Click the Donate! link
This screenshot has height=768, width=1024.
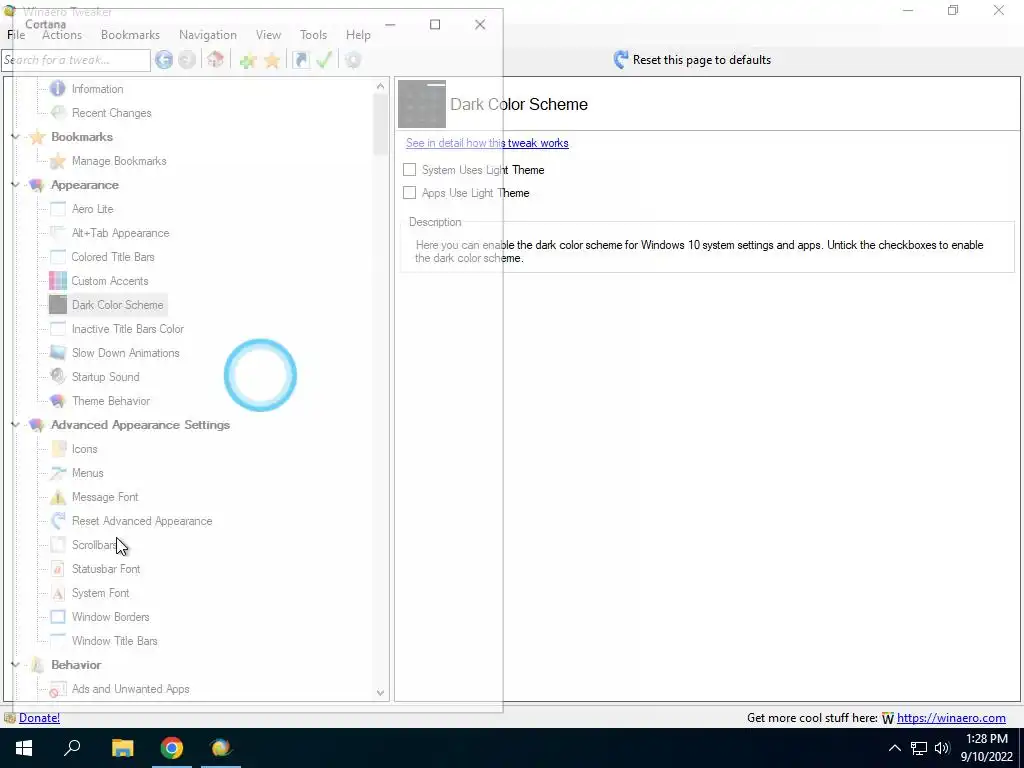[x=39, y=718]
